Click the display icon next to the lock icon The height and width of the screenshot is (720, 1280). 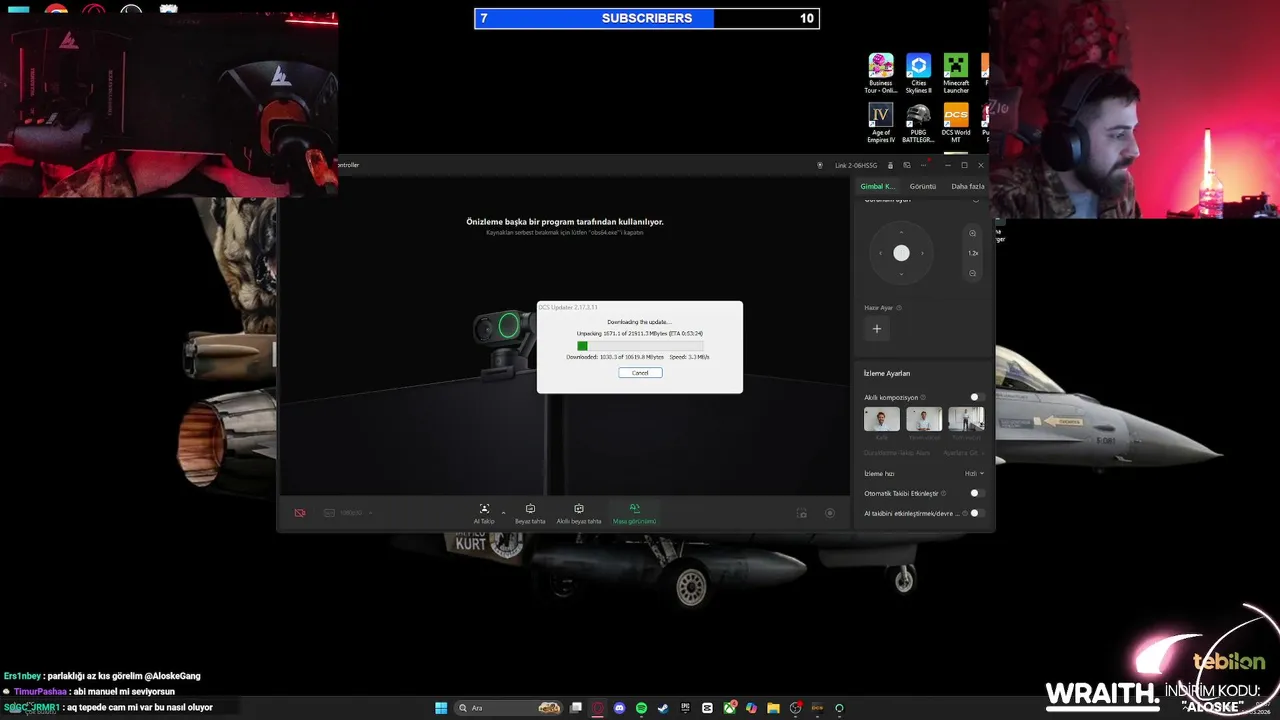(907, 165)
